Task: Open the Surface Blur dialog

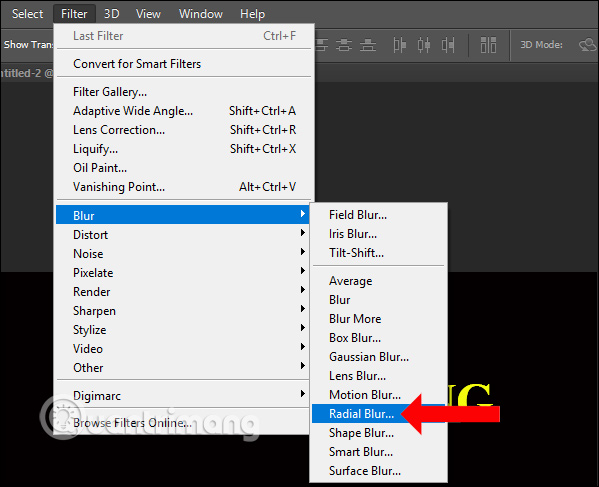Action: click(378, 471)
